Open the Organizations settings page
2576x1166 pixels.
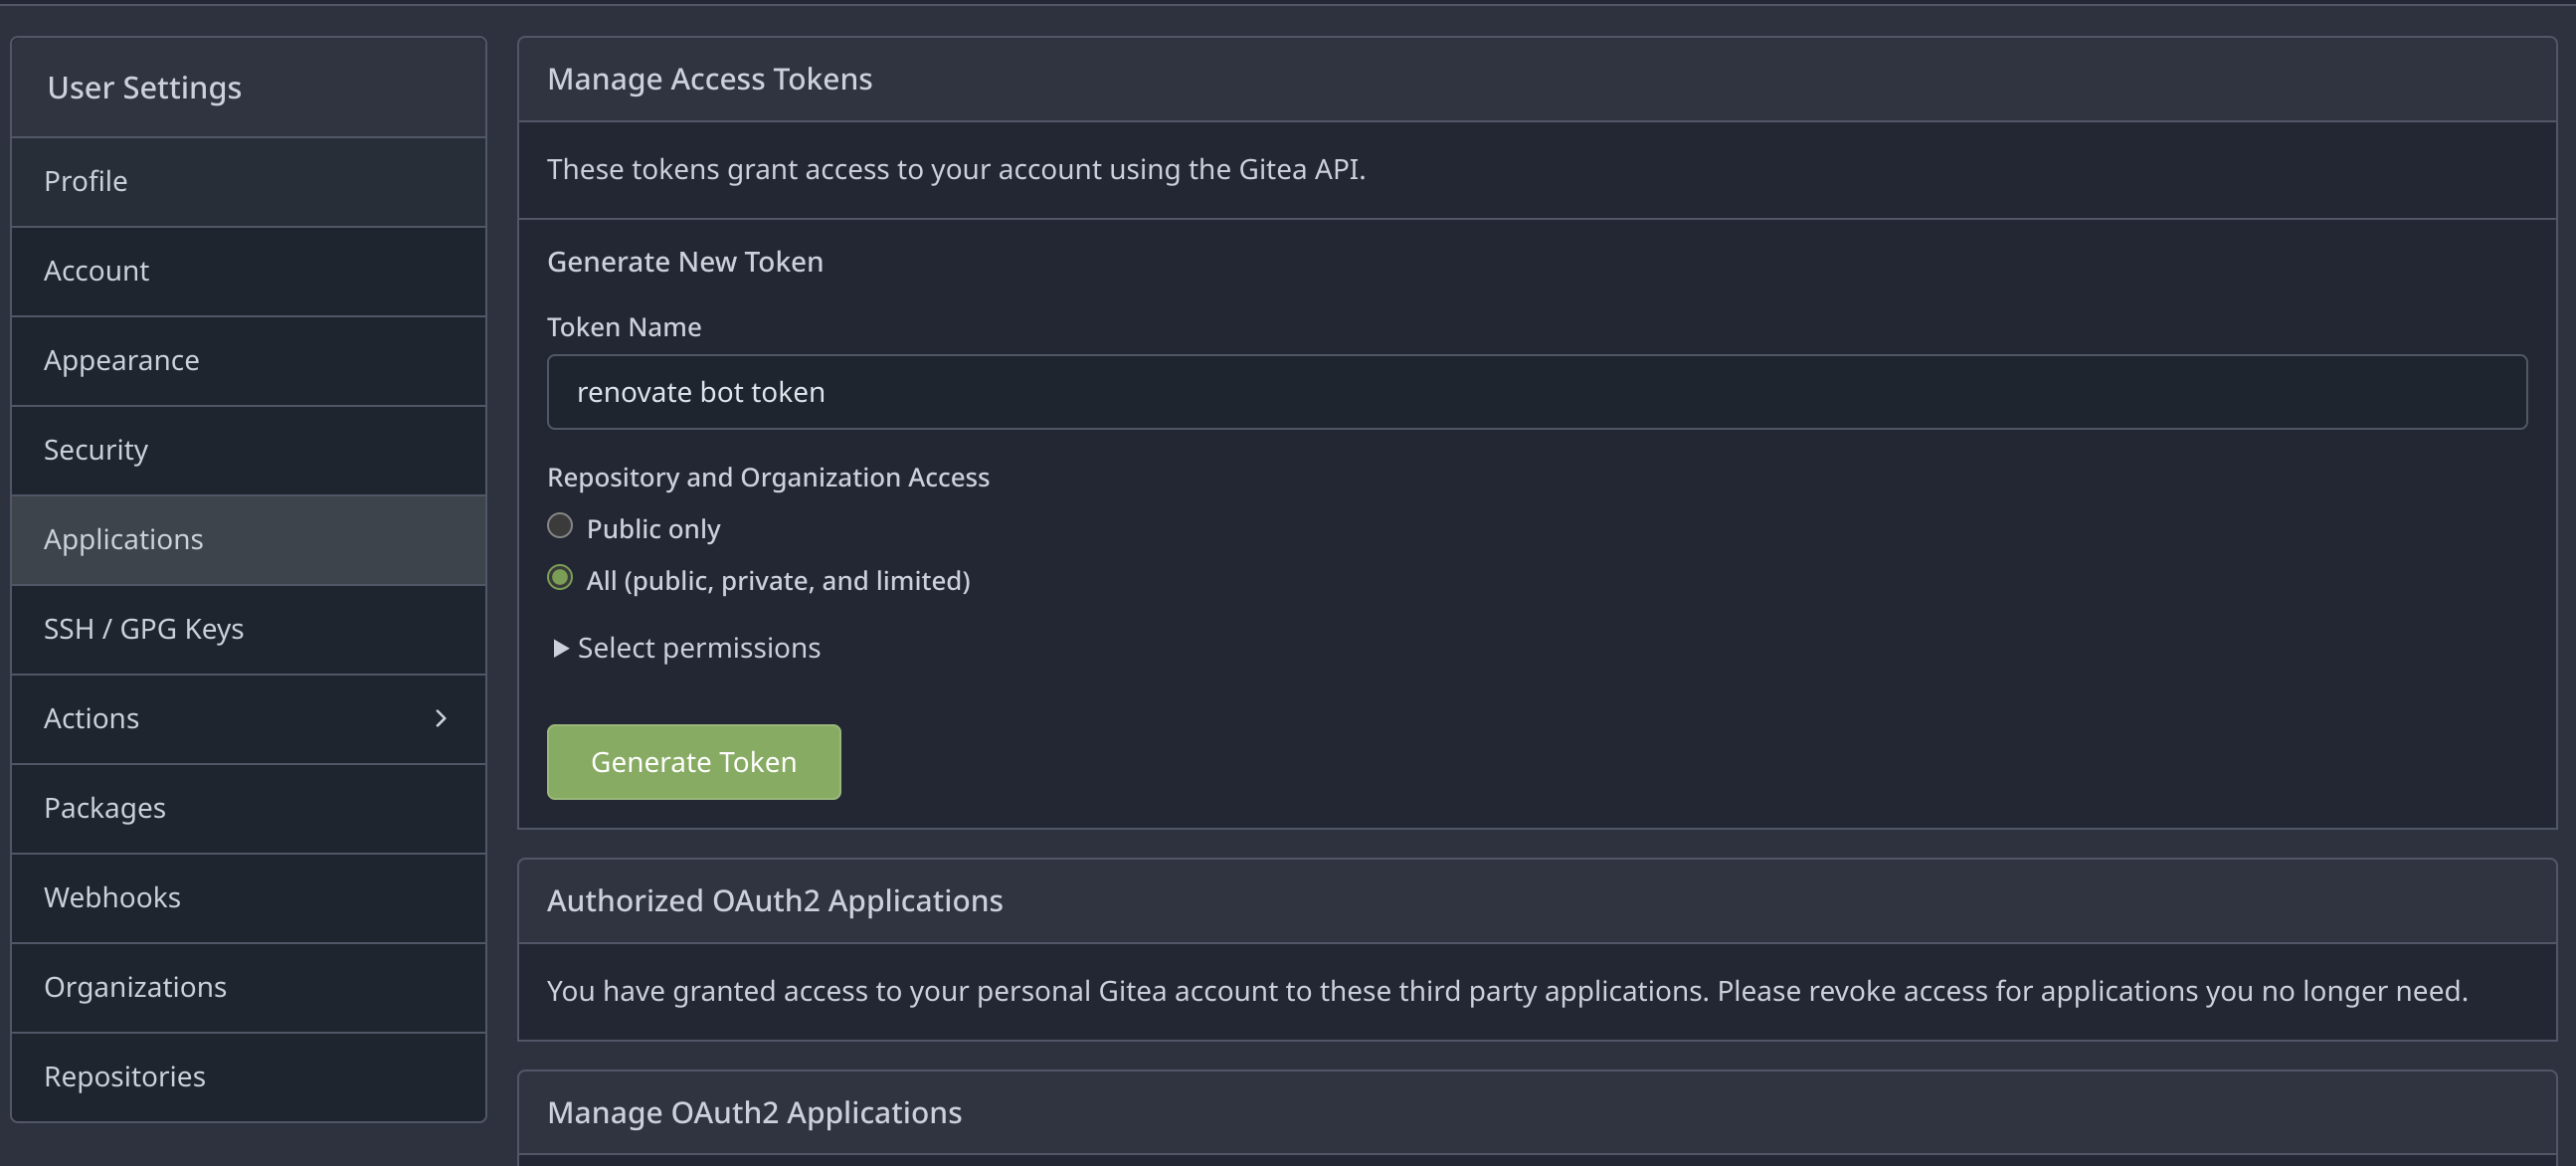point(135,986)
